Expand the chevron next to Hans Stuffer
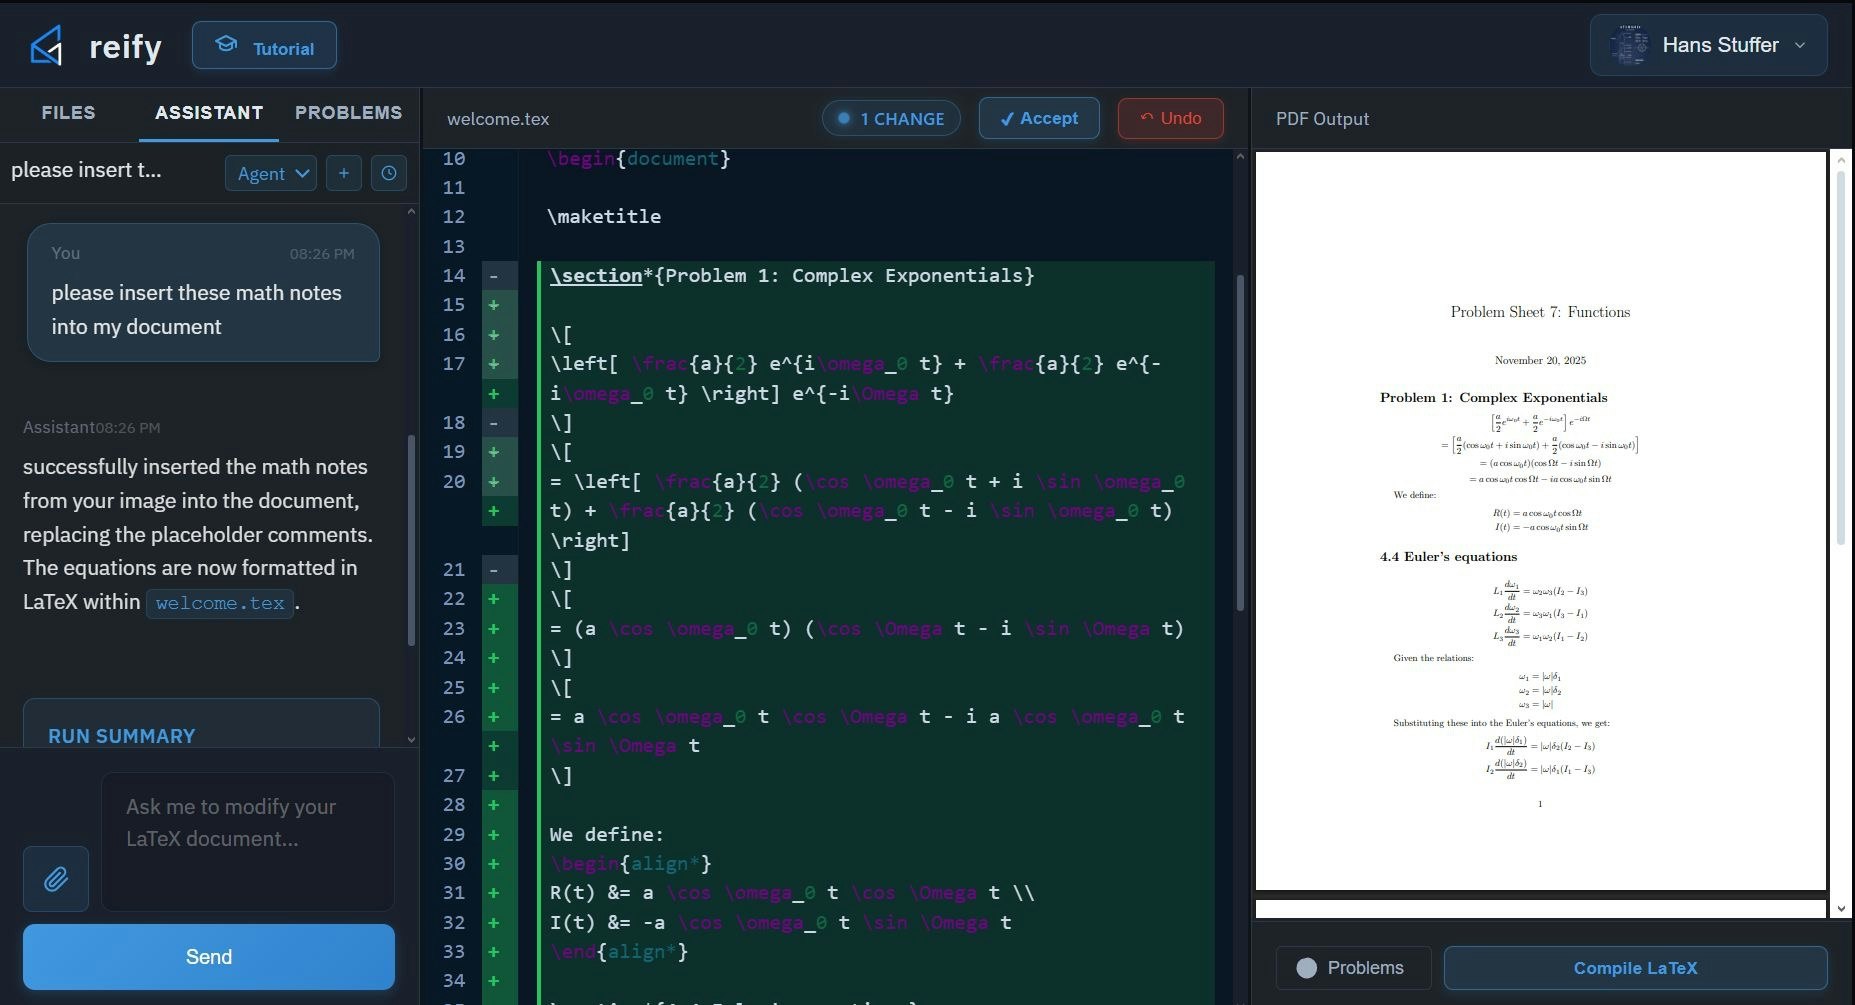 pos(1800,45)
